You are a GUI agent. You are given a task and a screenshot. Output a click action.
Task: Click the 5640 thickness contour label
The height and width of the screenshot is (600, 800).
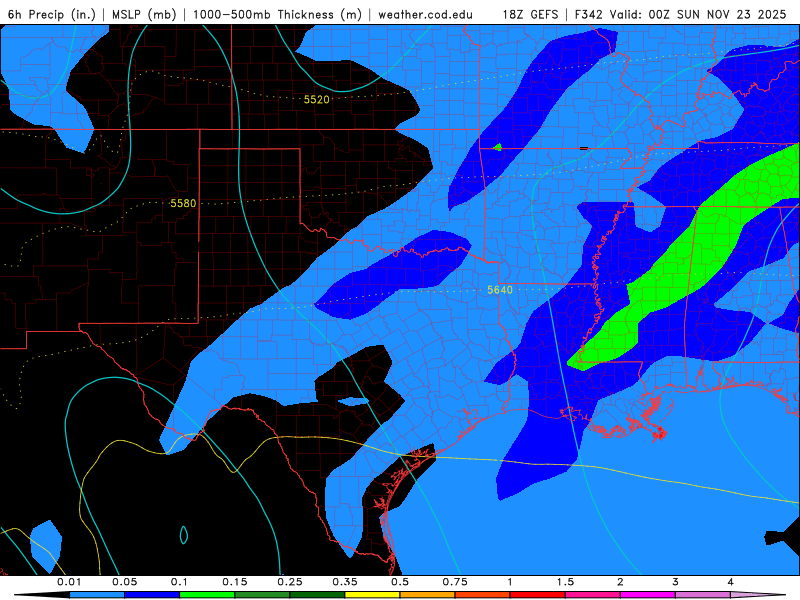click(499, 290)
